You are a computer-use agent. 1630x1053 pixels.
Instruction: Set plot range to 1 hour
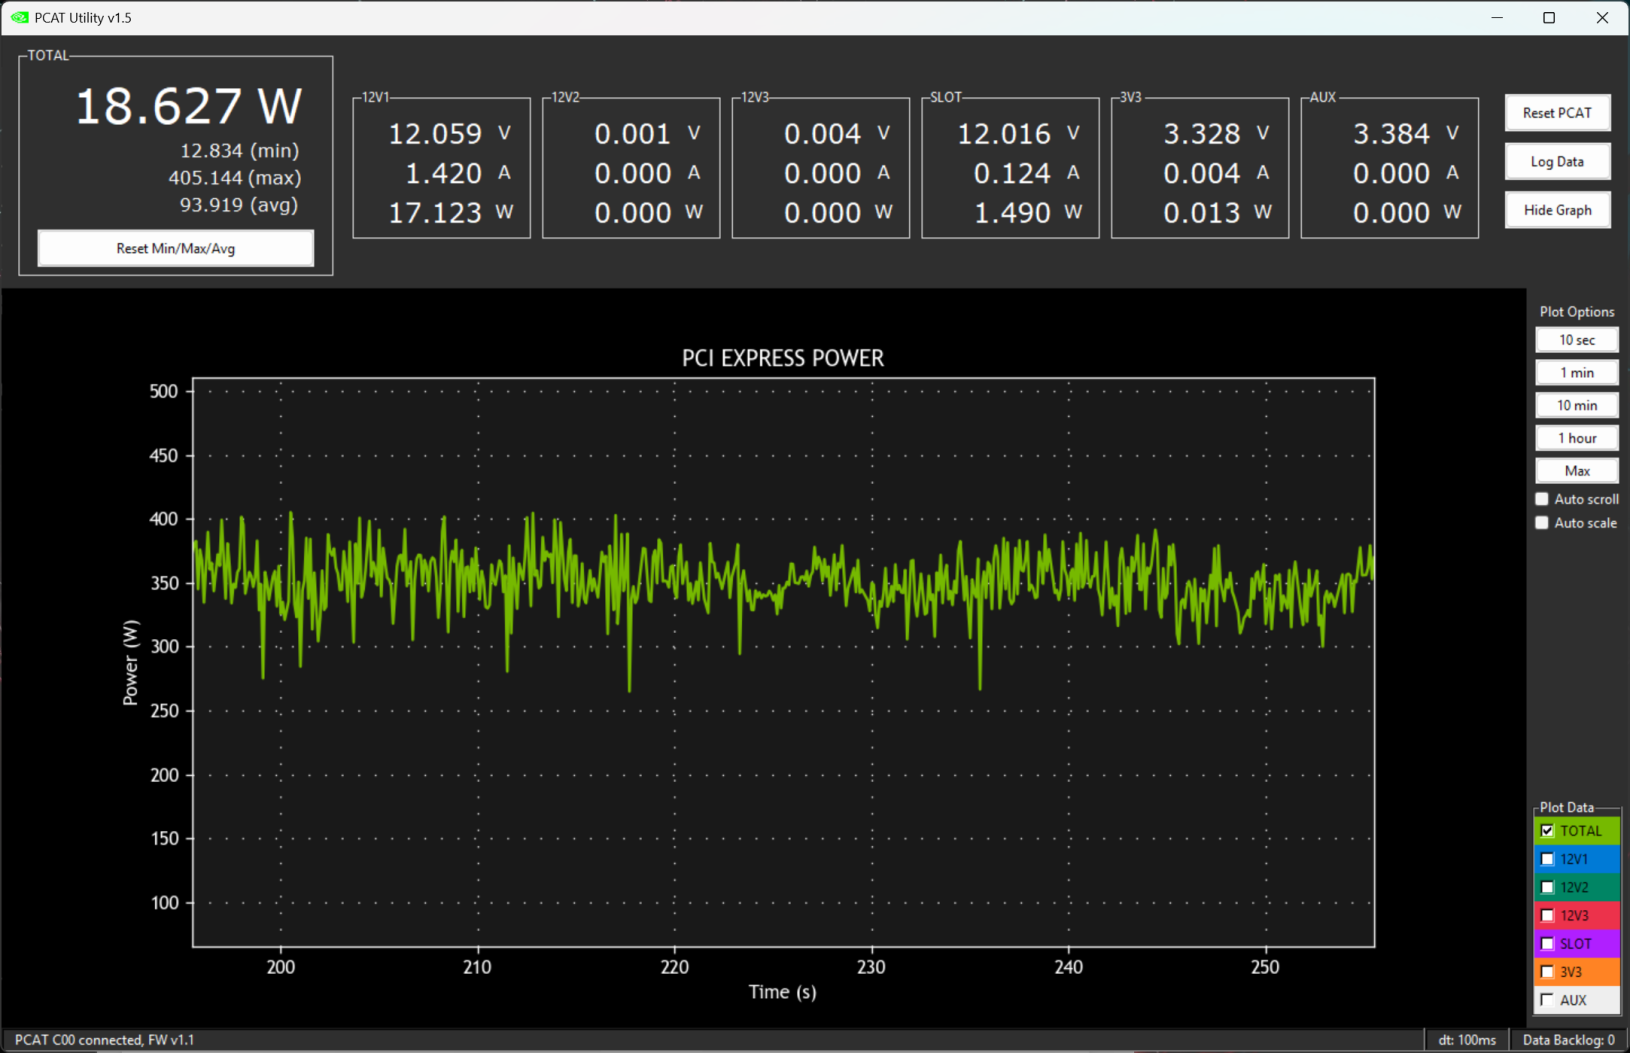tap(1576, 438)
